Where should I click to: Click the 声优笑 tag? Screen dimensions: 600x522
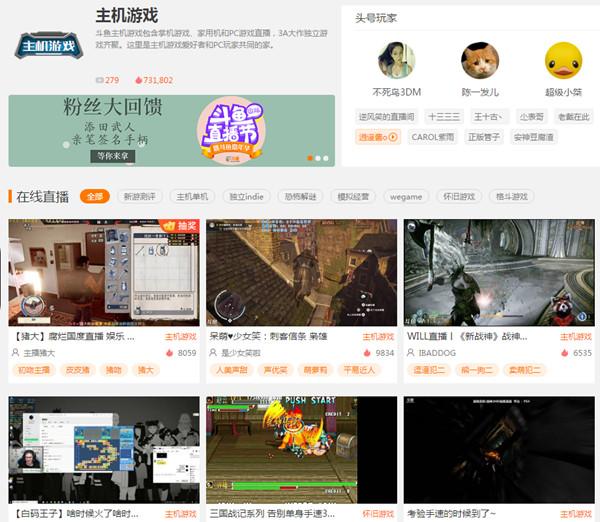pos(276,370)
